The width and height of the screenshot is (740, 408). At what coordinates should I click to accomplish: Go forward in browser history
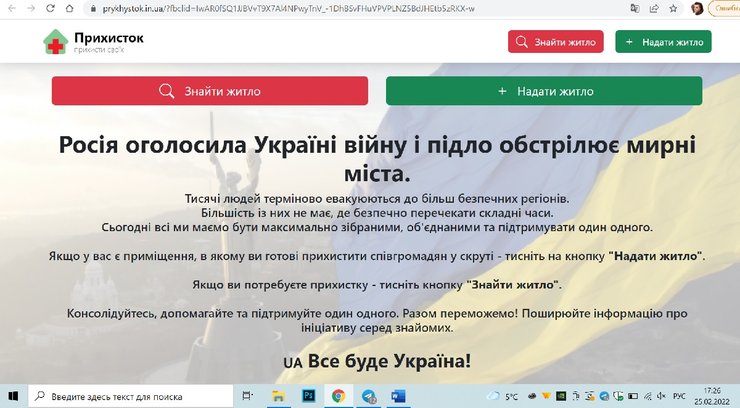coord(31,8)
